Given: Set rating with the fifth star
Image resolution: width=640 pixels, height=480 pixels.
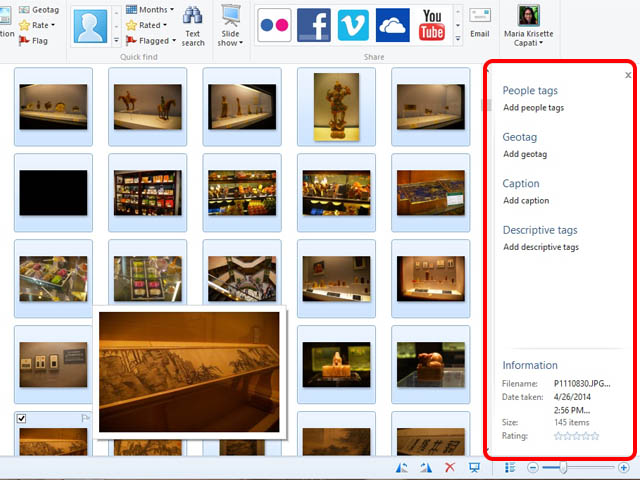Looking at the screenshot, I should tap(595, 436).
